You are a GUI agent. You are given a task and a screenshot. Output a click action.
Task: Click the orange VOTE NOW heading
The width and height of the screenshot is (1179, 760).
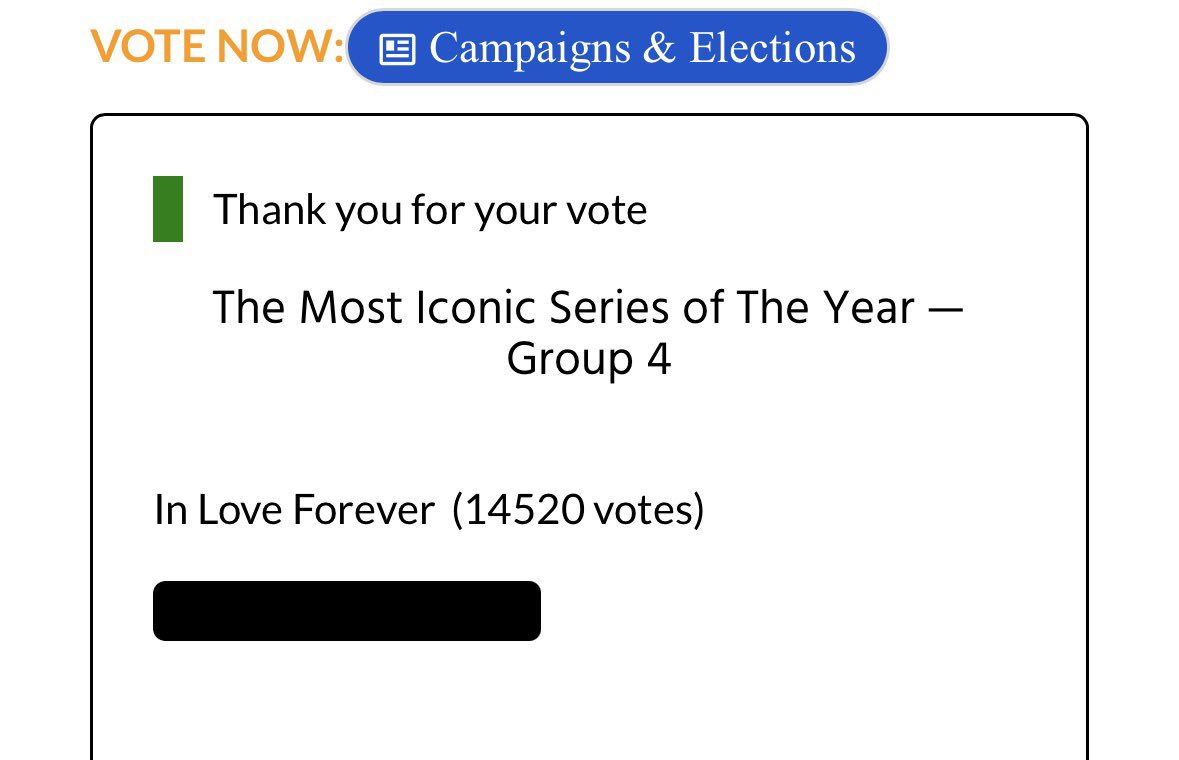[218, 47]
